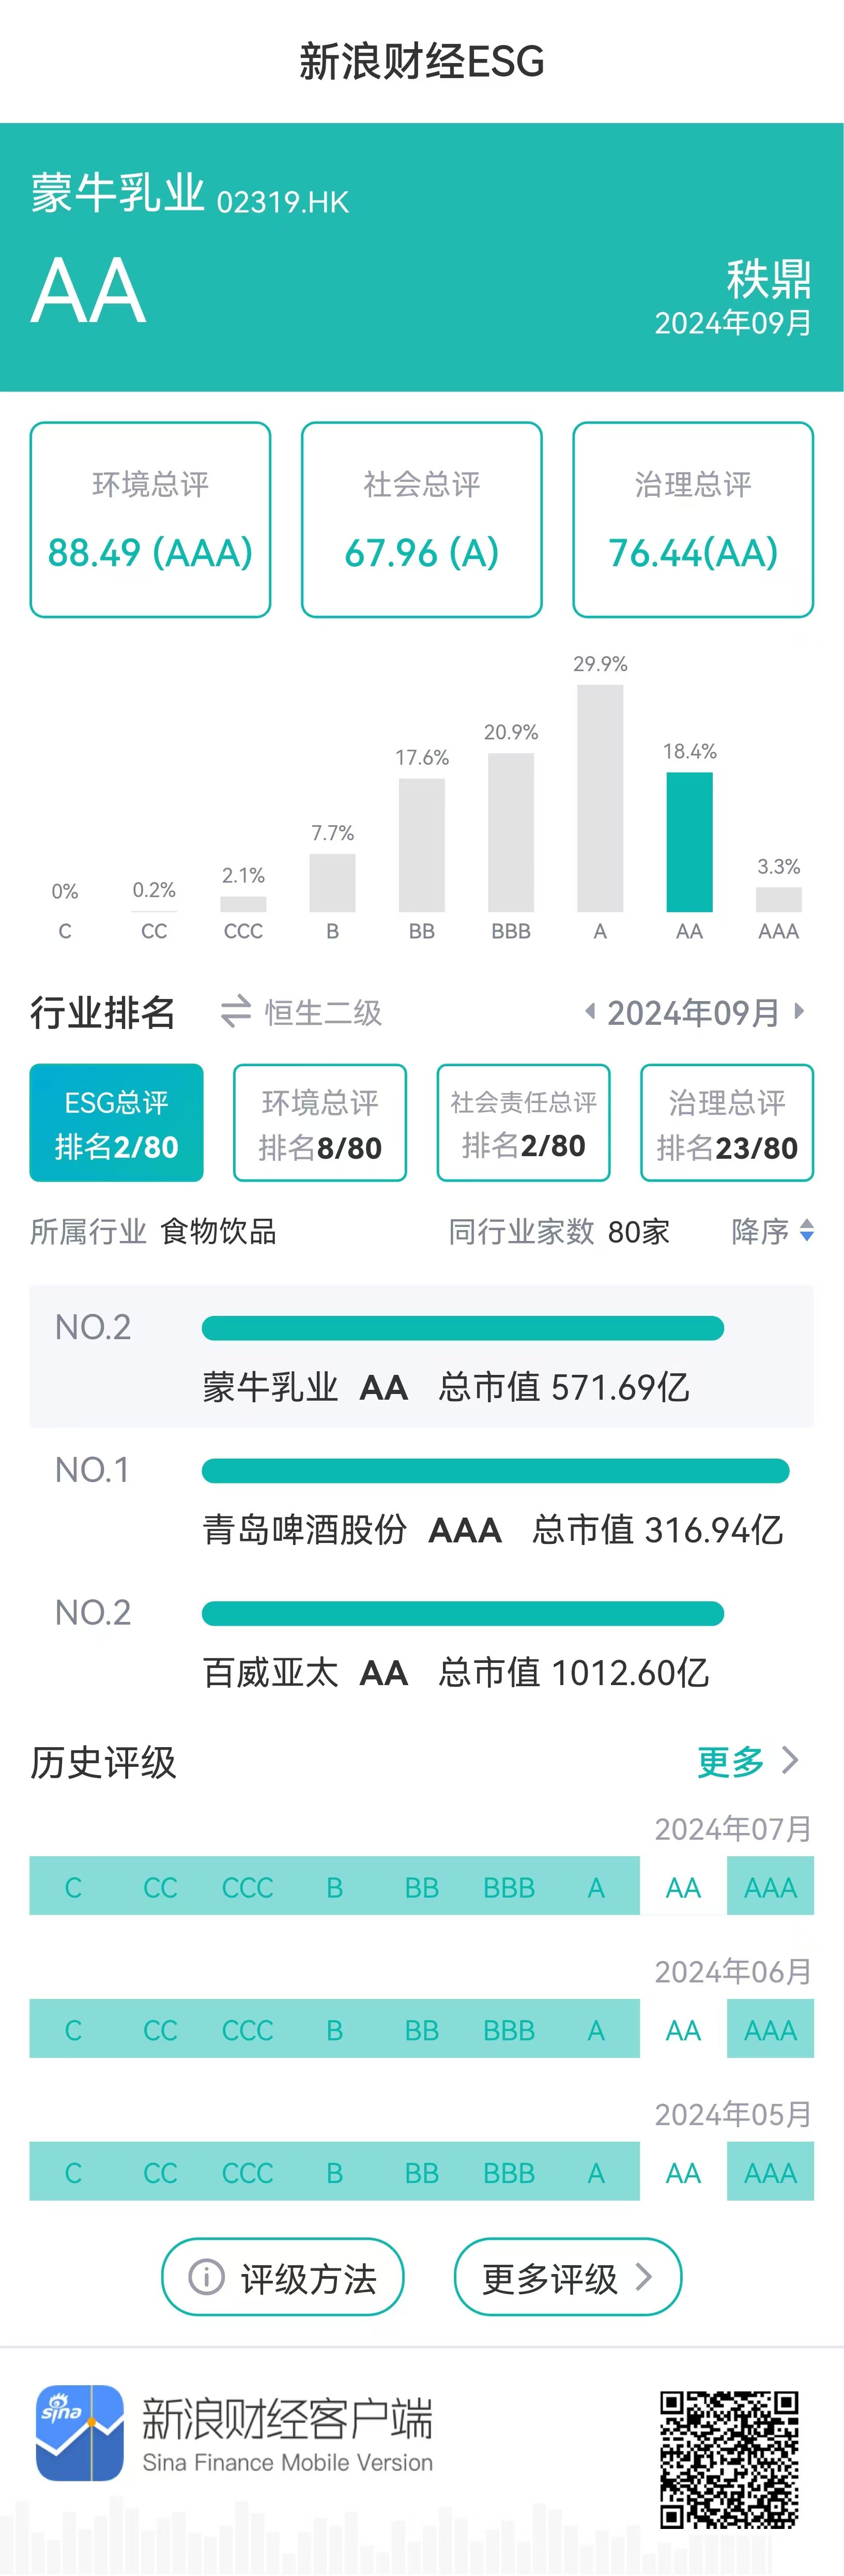Image resolution: width=844 pixels, height=2576 pixels.
Task: Click the 秩鼎 rating provider label
Action: (769, 279)
